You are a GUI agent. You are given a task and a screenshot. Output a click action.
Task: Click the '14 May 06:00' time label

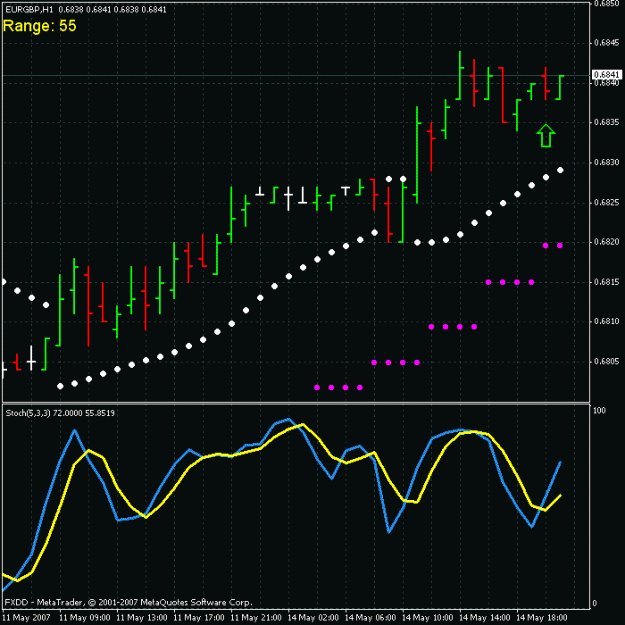(x=370, y=618)
